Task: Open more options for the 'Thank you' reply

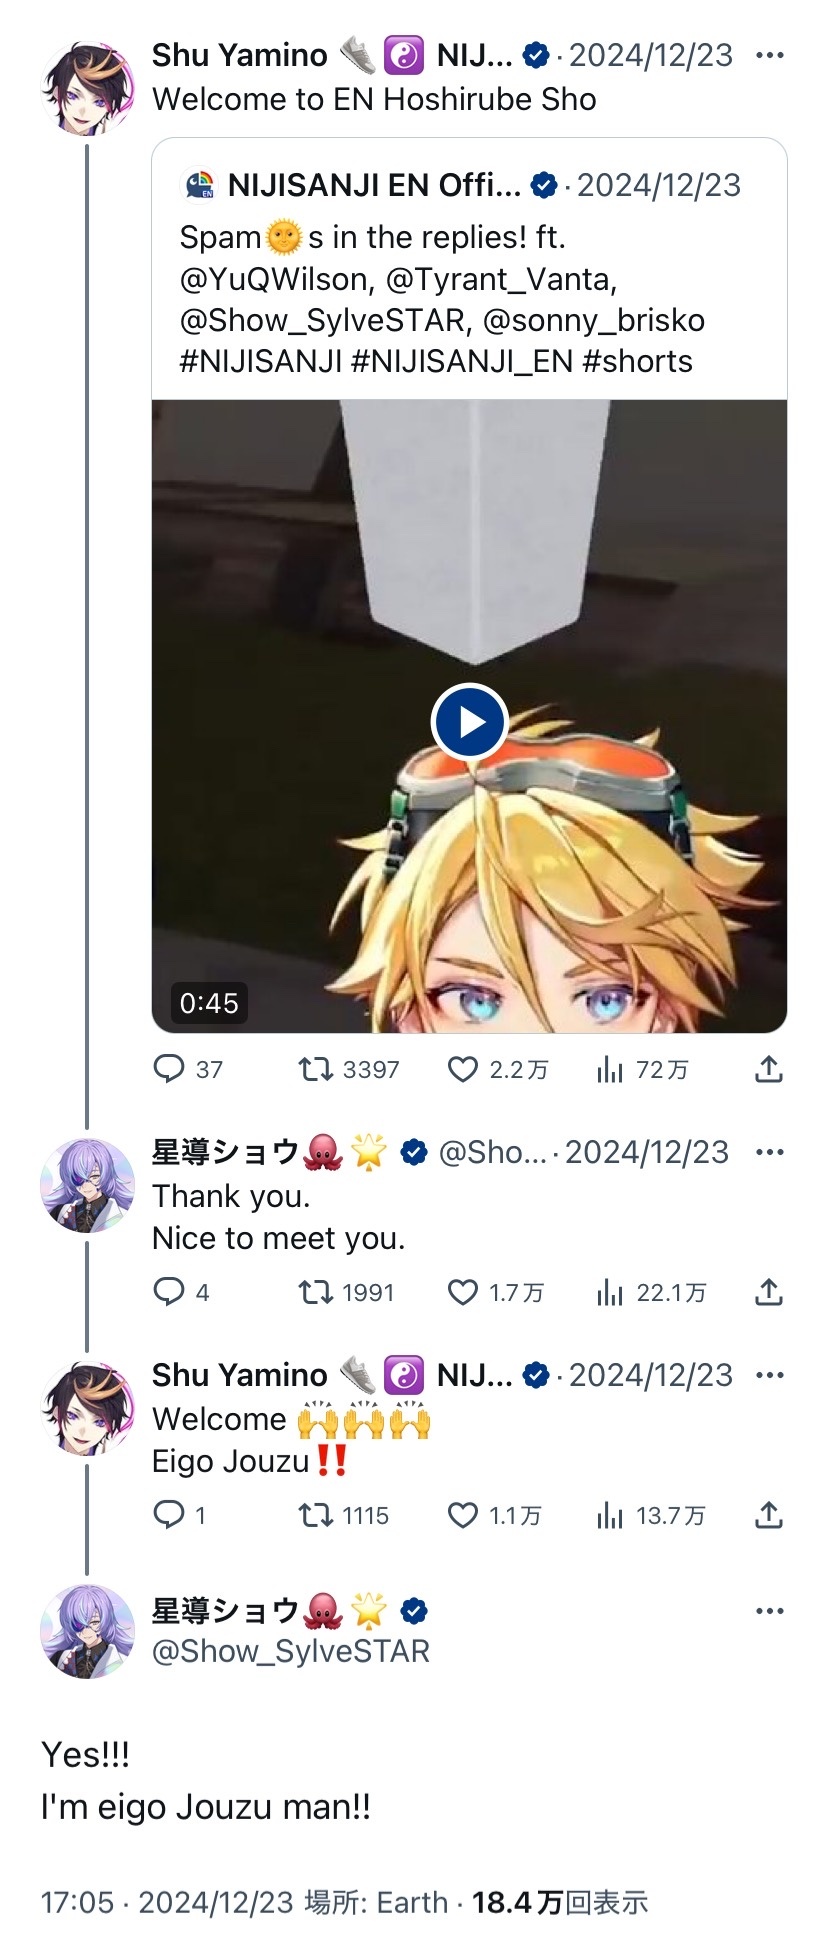Action: (x=770, y=1152)
